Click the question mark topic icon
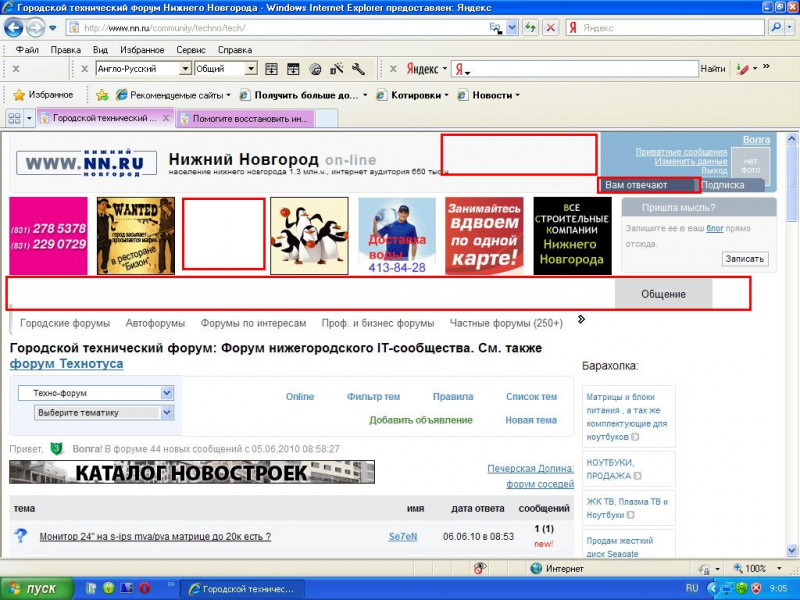 coord(20,536)
